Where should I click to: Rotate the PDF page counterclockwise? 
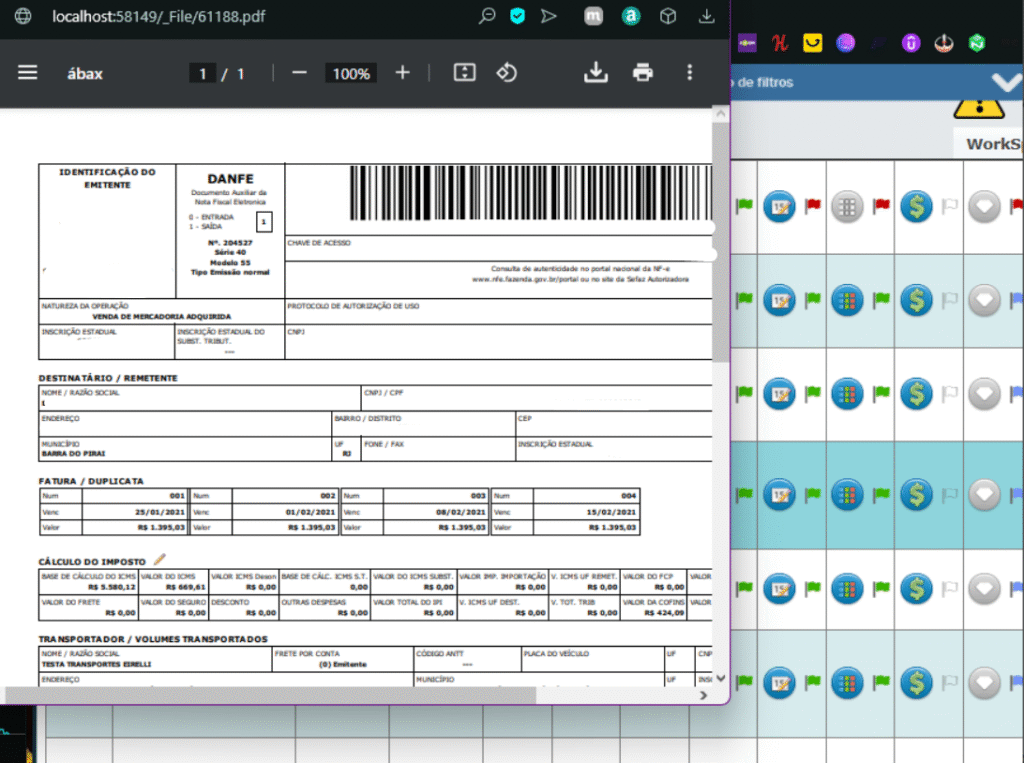coord(507,73)
